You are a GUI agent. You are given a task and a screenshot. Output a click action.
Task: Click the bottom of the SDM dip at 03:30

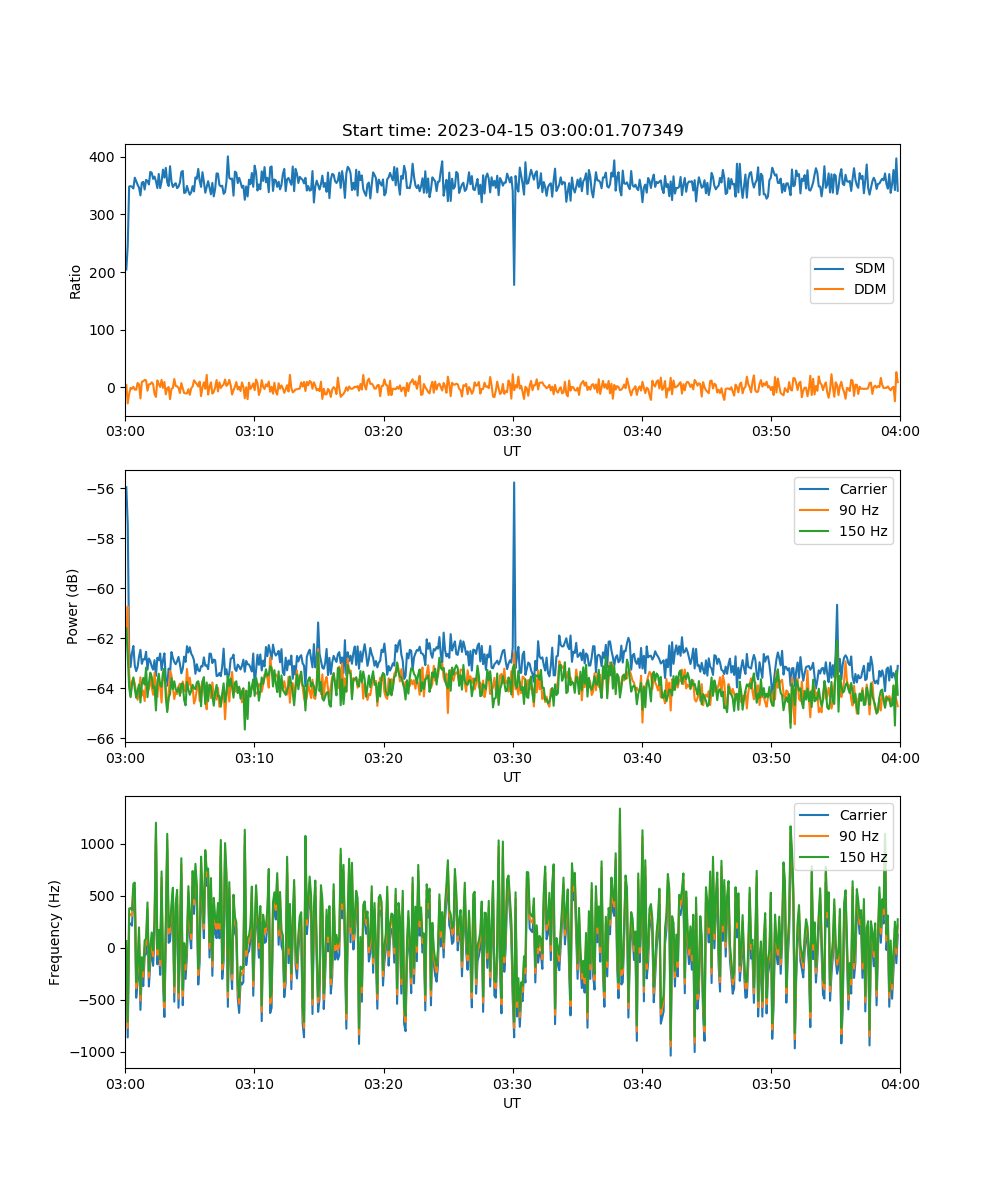(x=514, y=285)
